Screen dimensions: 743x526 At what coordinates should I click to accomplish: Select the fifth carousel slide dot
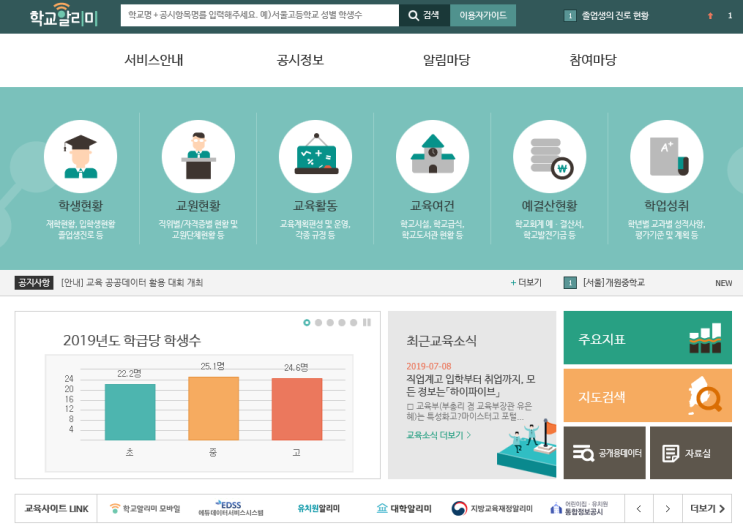point(353,323)
